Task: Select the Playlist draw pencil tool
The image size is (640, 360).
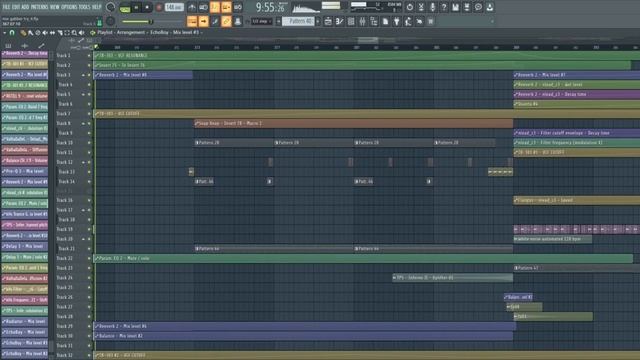Action: pyautogui.click(x=23, y=33)
